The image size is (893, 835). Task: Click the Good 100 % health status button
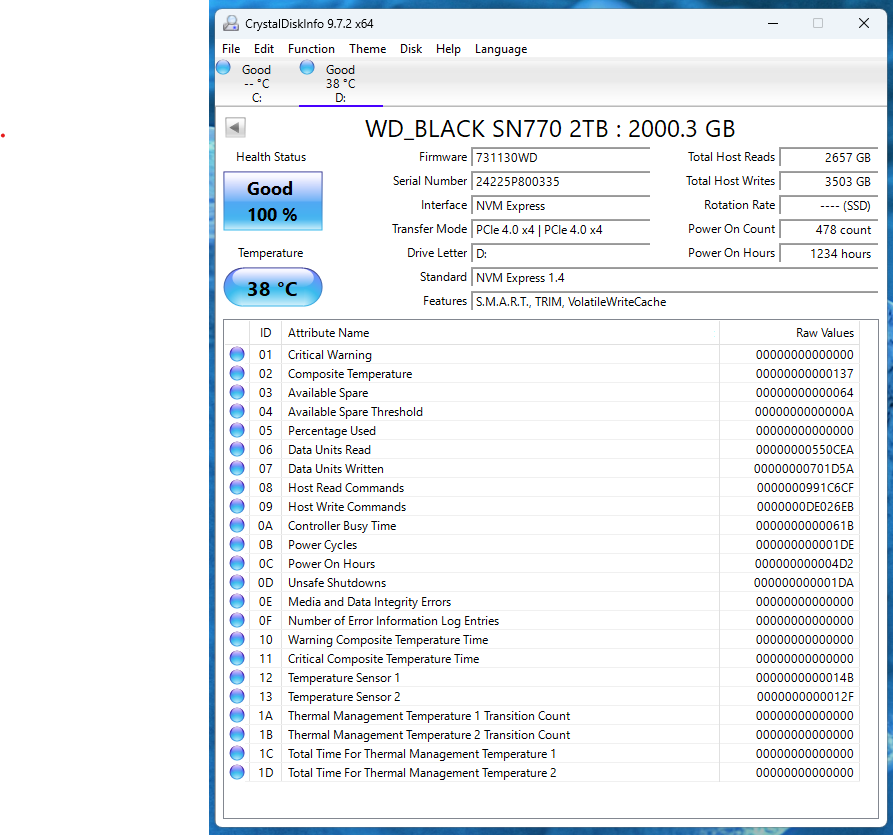pyautogui.click(x=272, y=201)
